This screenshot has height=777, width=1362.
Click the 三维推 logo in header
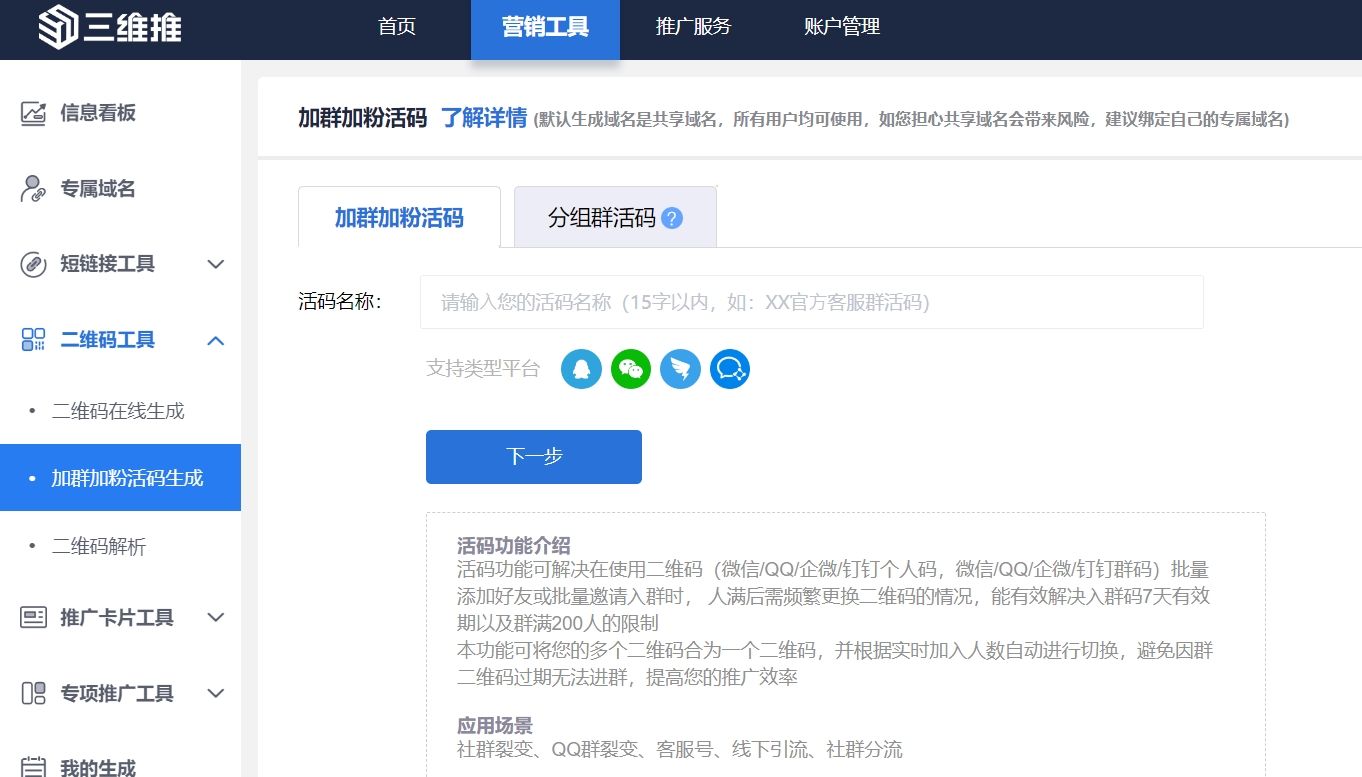pos(110,28)
